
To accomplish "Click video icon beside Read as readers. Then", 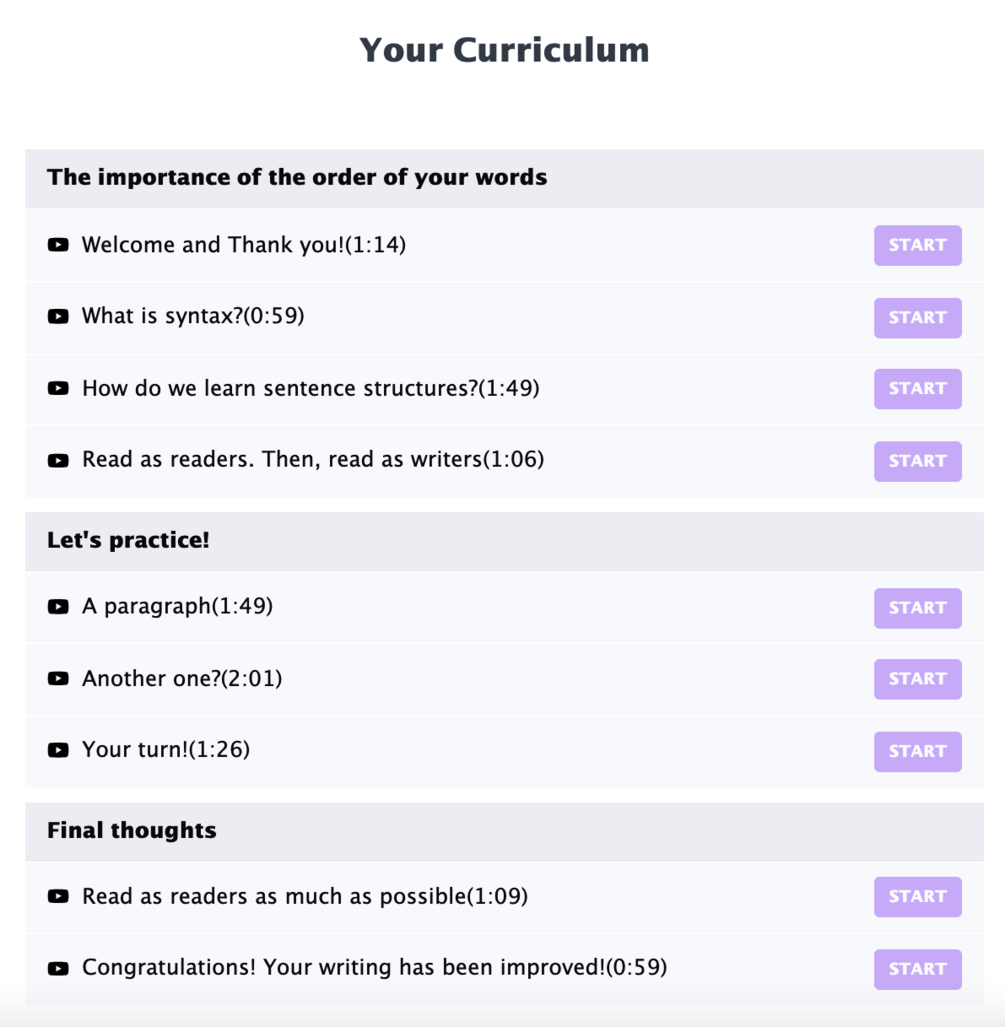I will click(58, 461).
